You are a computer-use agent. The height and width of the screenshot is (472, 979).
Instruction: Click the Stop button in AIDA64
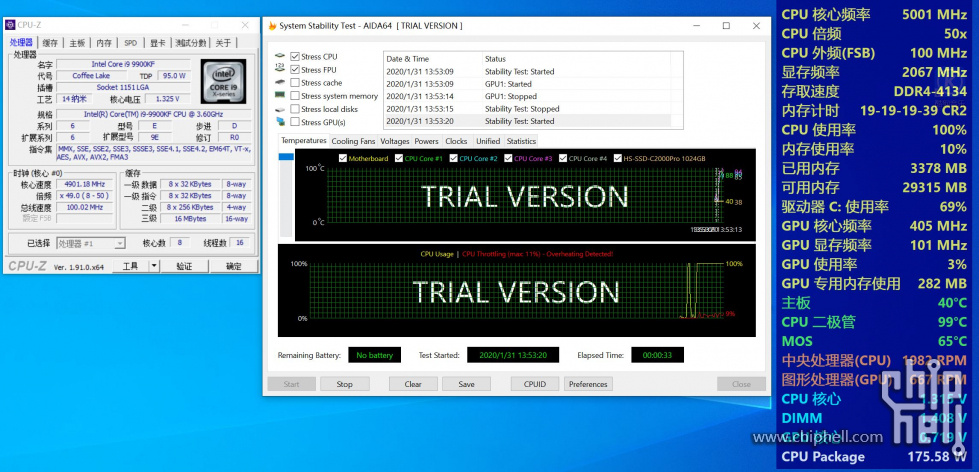(x=345, y=384)
